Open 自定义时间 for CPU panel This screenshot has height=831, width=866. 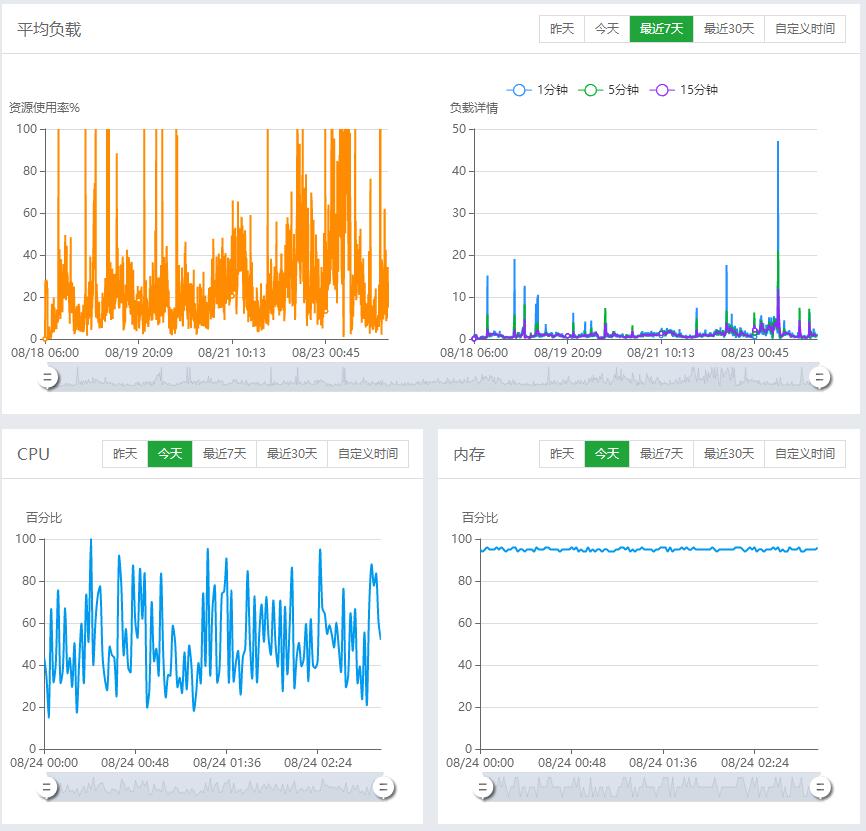tap(367, 454)
